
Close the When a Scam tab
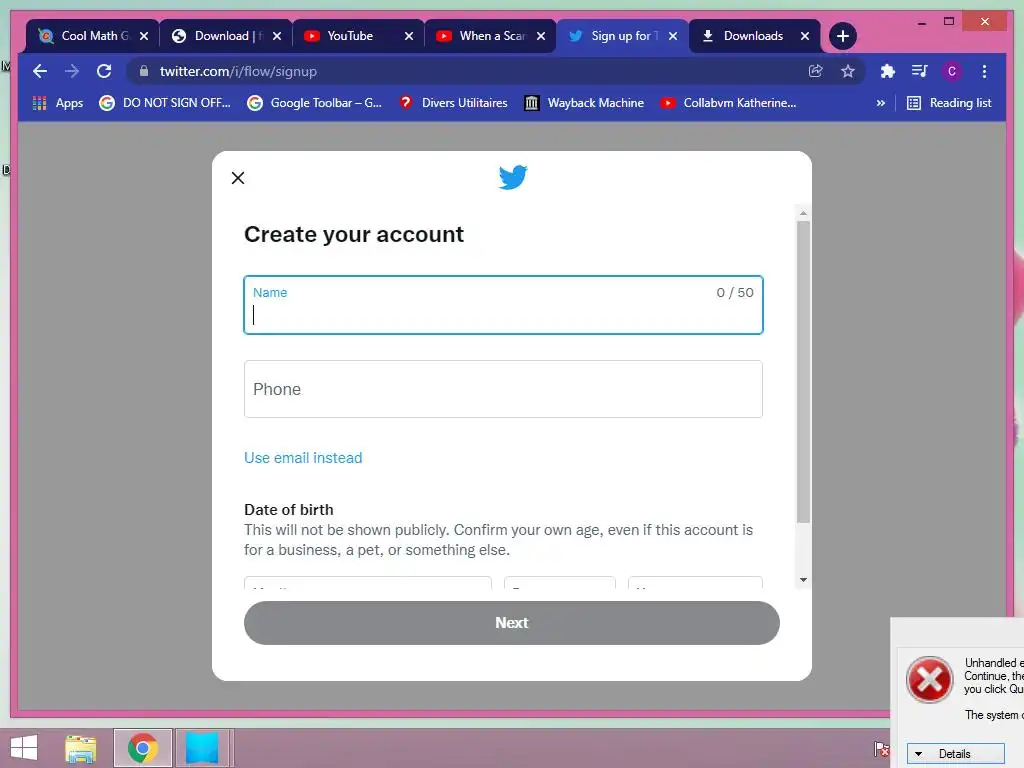point(541,36)
